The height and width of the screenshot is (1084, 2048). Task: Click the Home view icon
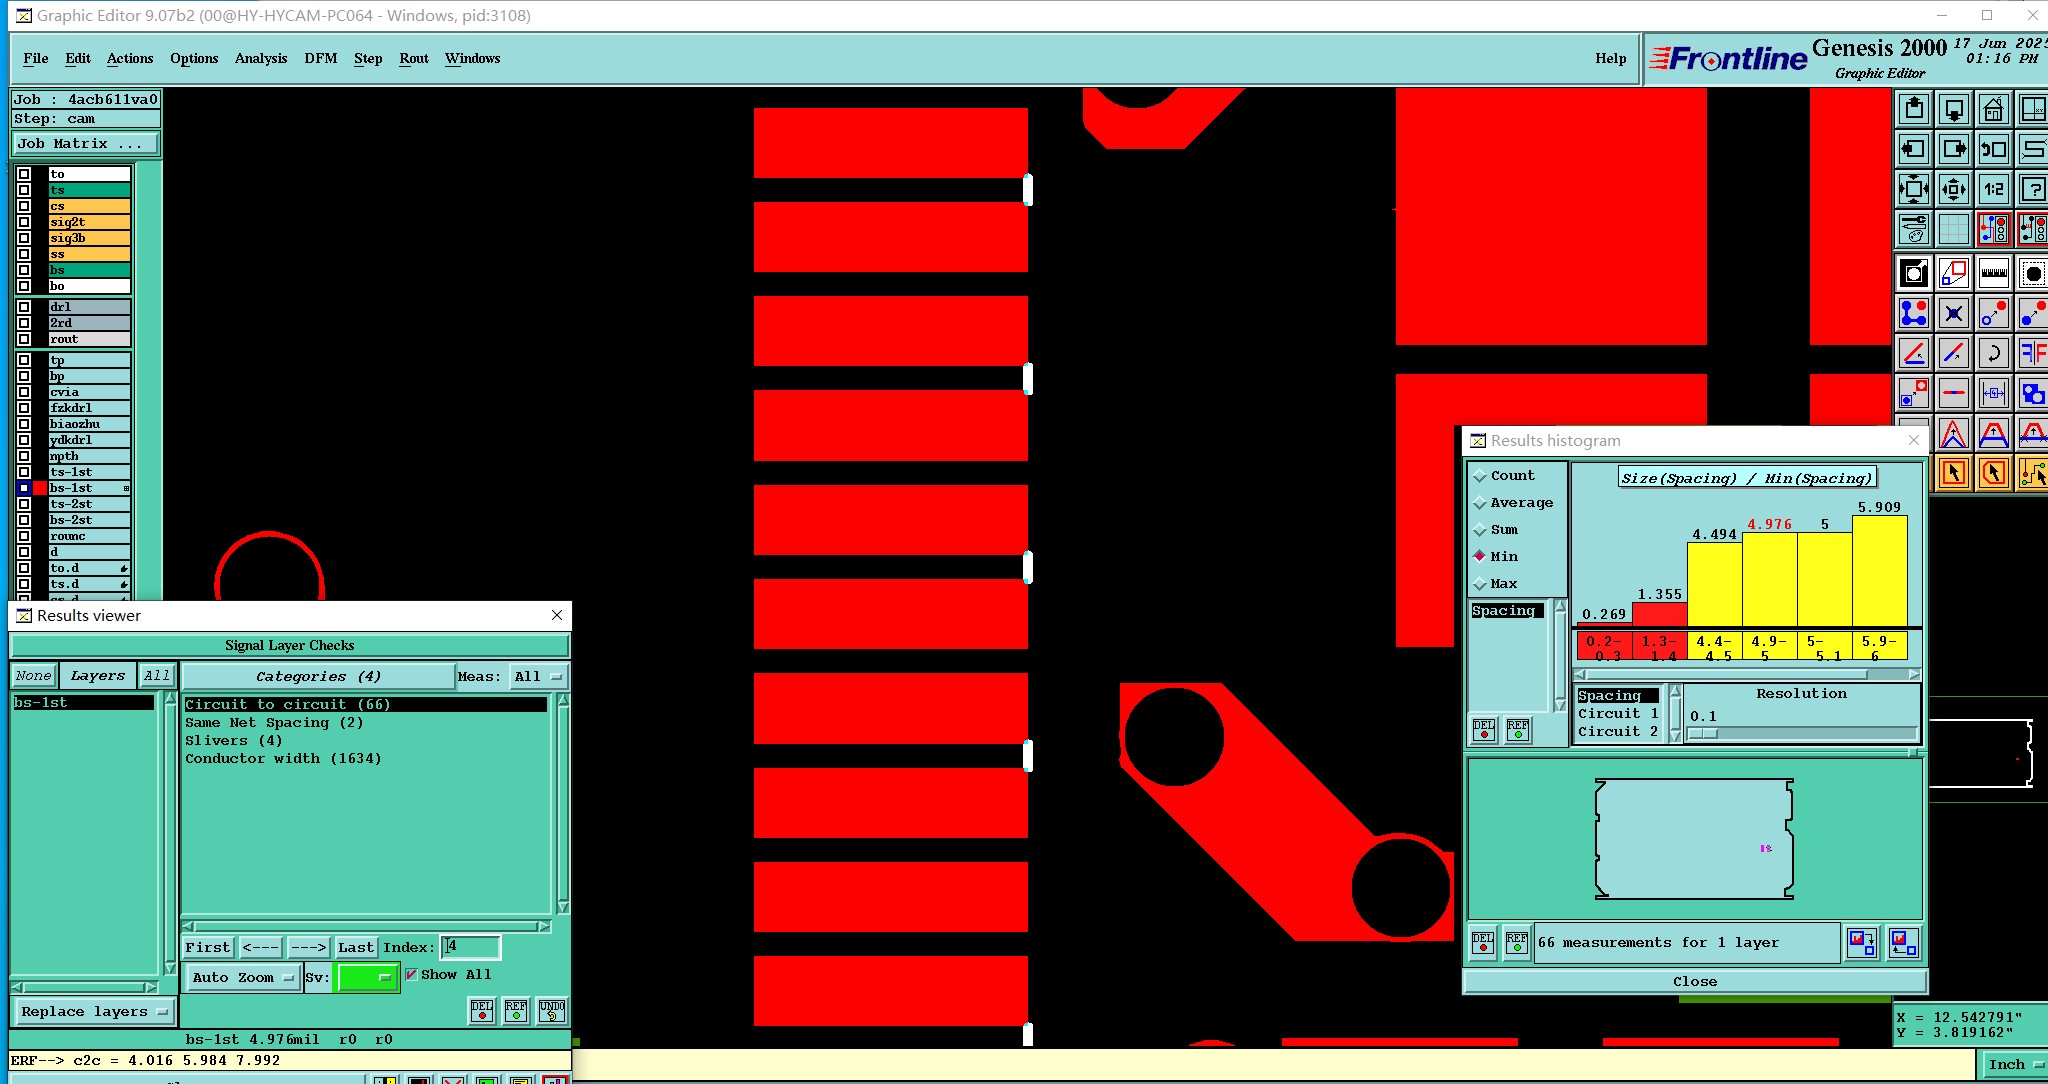pos(1993,109)
